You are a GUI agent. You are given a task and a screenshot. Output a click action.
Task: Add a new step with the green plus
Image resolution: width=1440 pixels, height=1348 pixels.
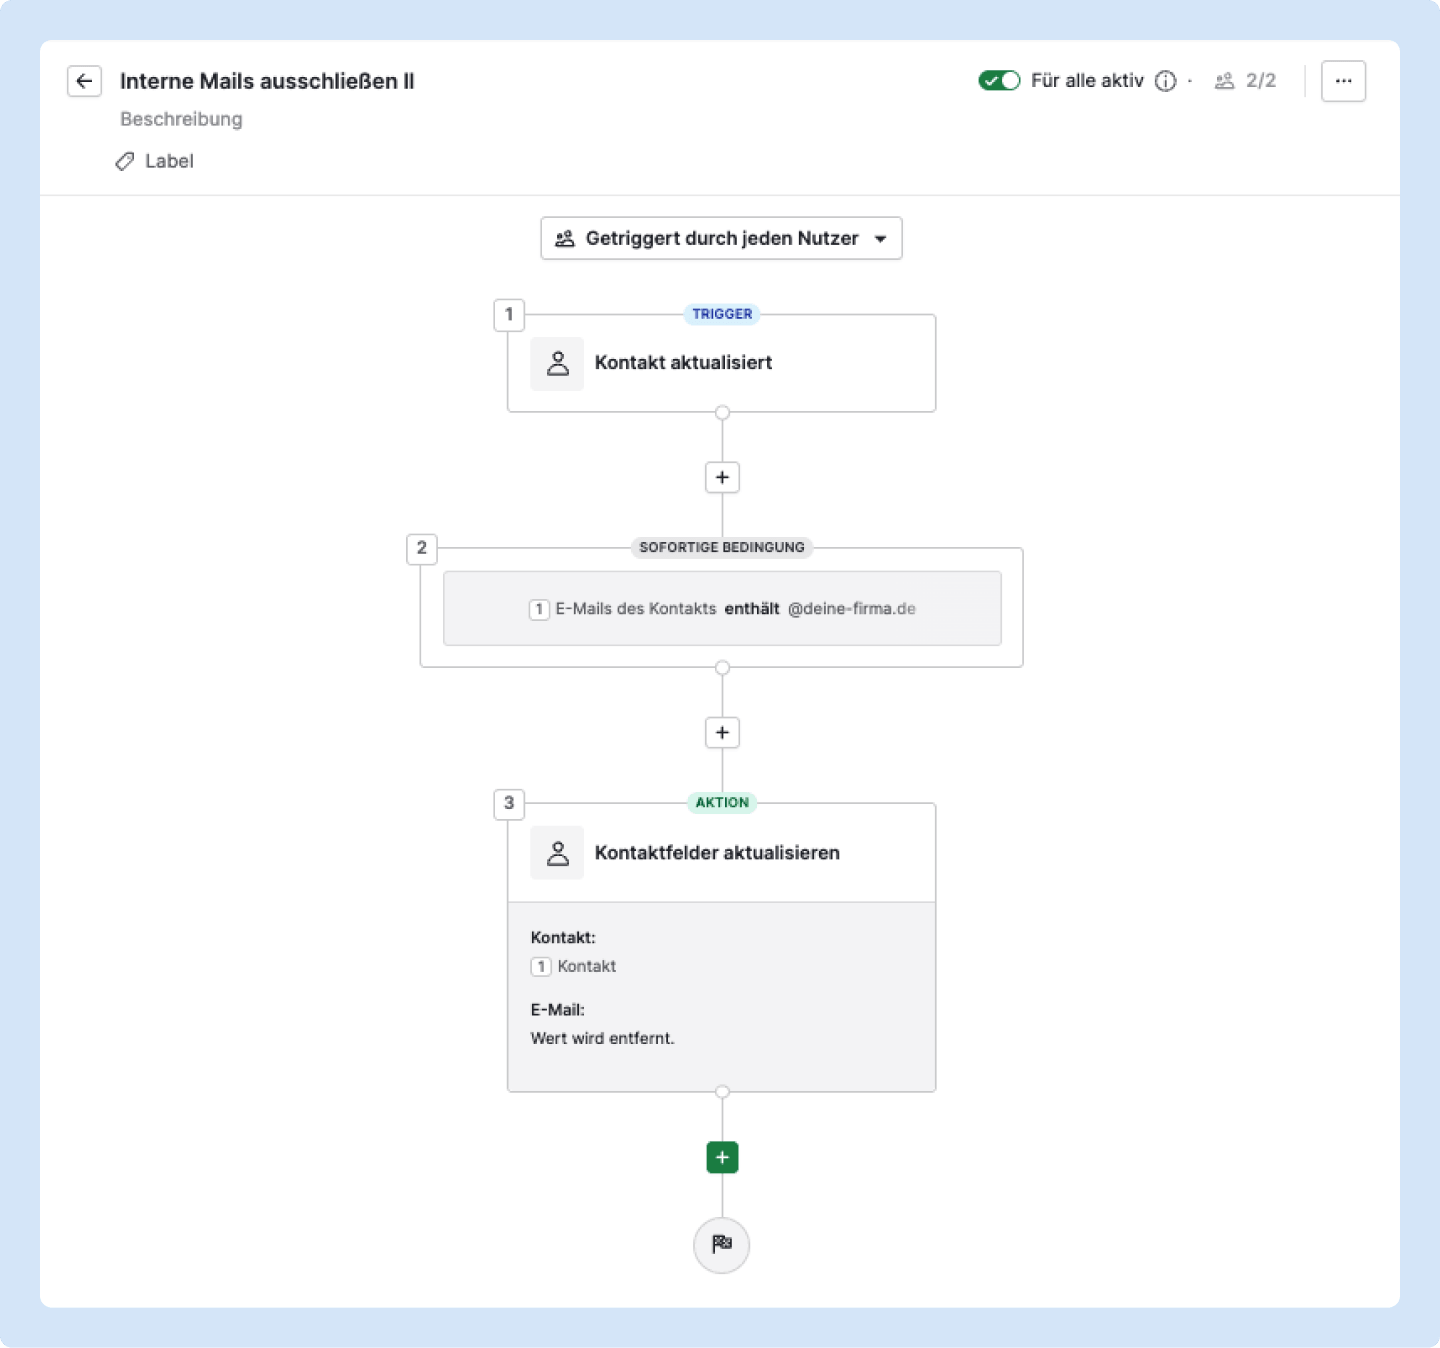(x=722, y=1157)
